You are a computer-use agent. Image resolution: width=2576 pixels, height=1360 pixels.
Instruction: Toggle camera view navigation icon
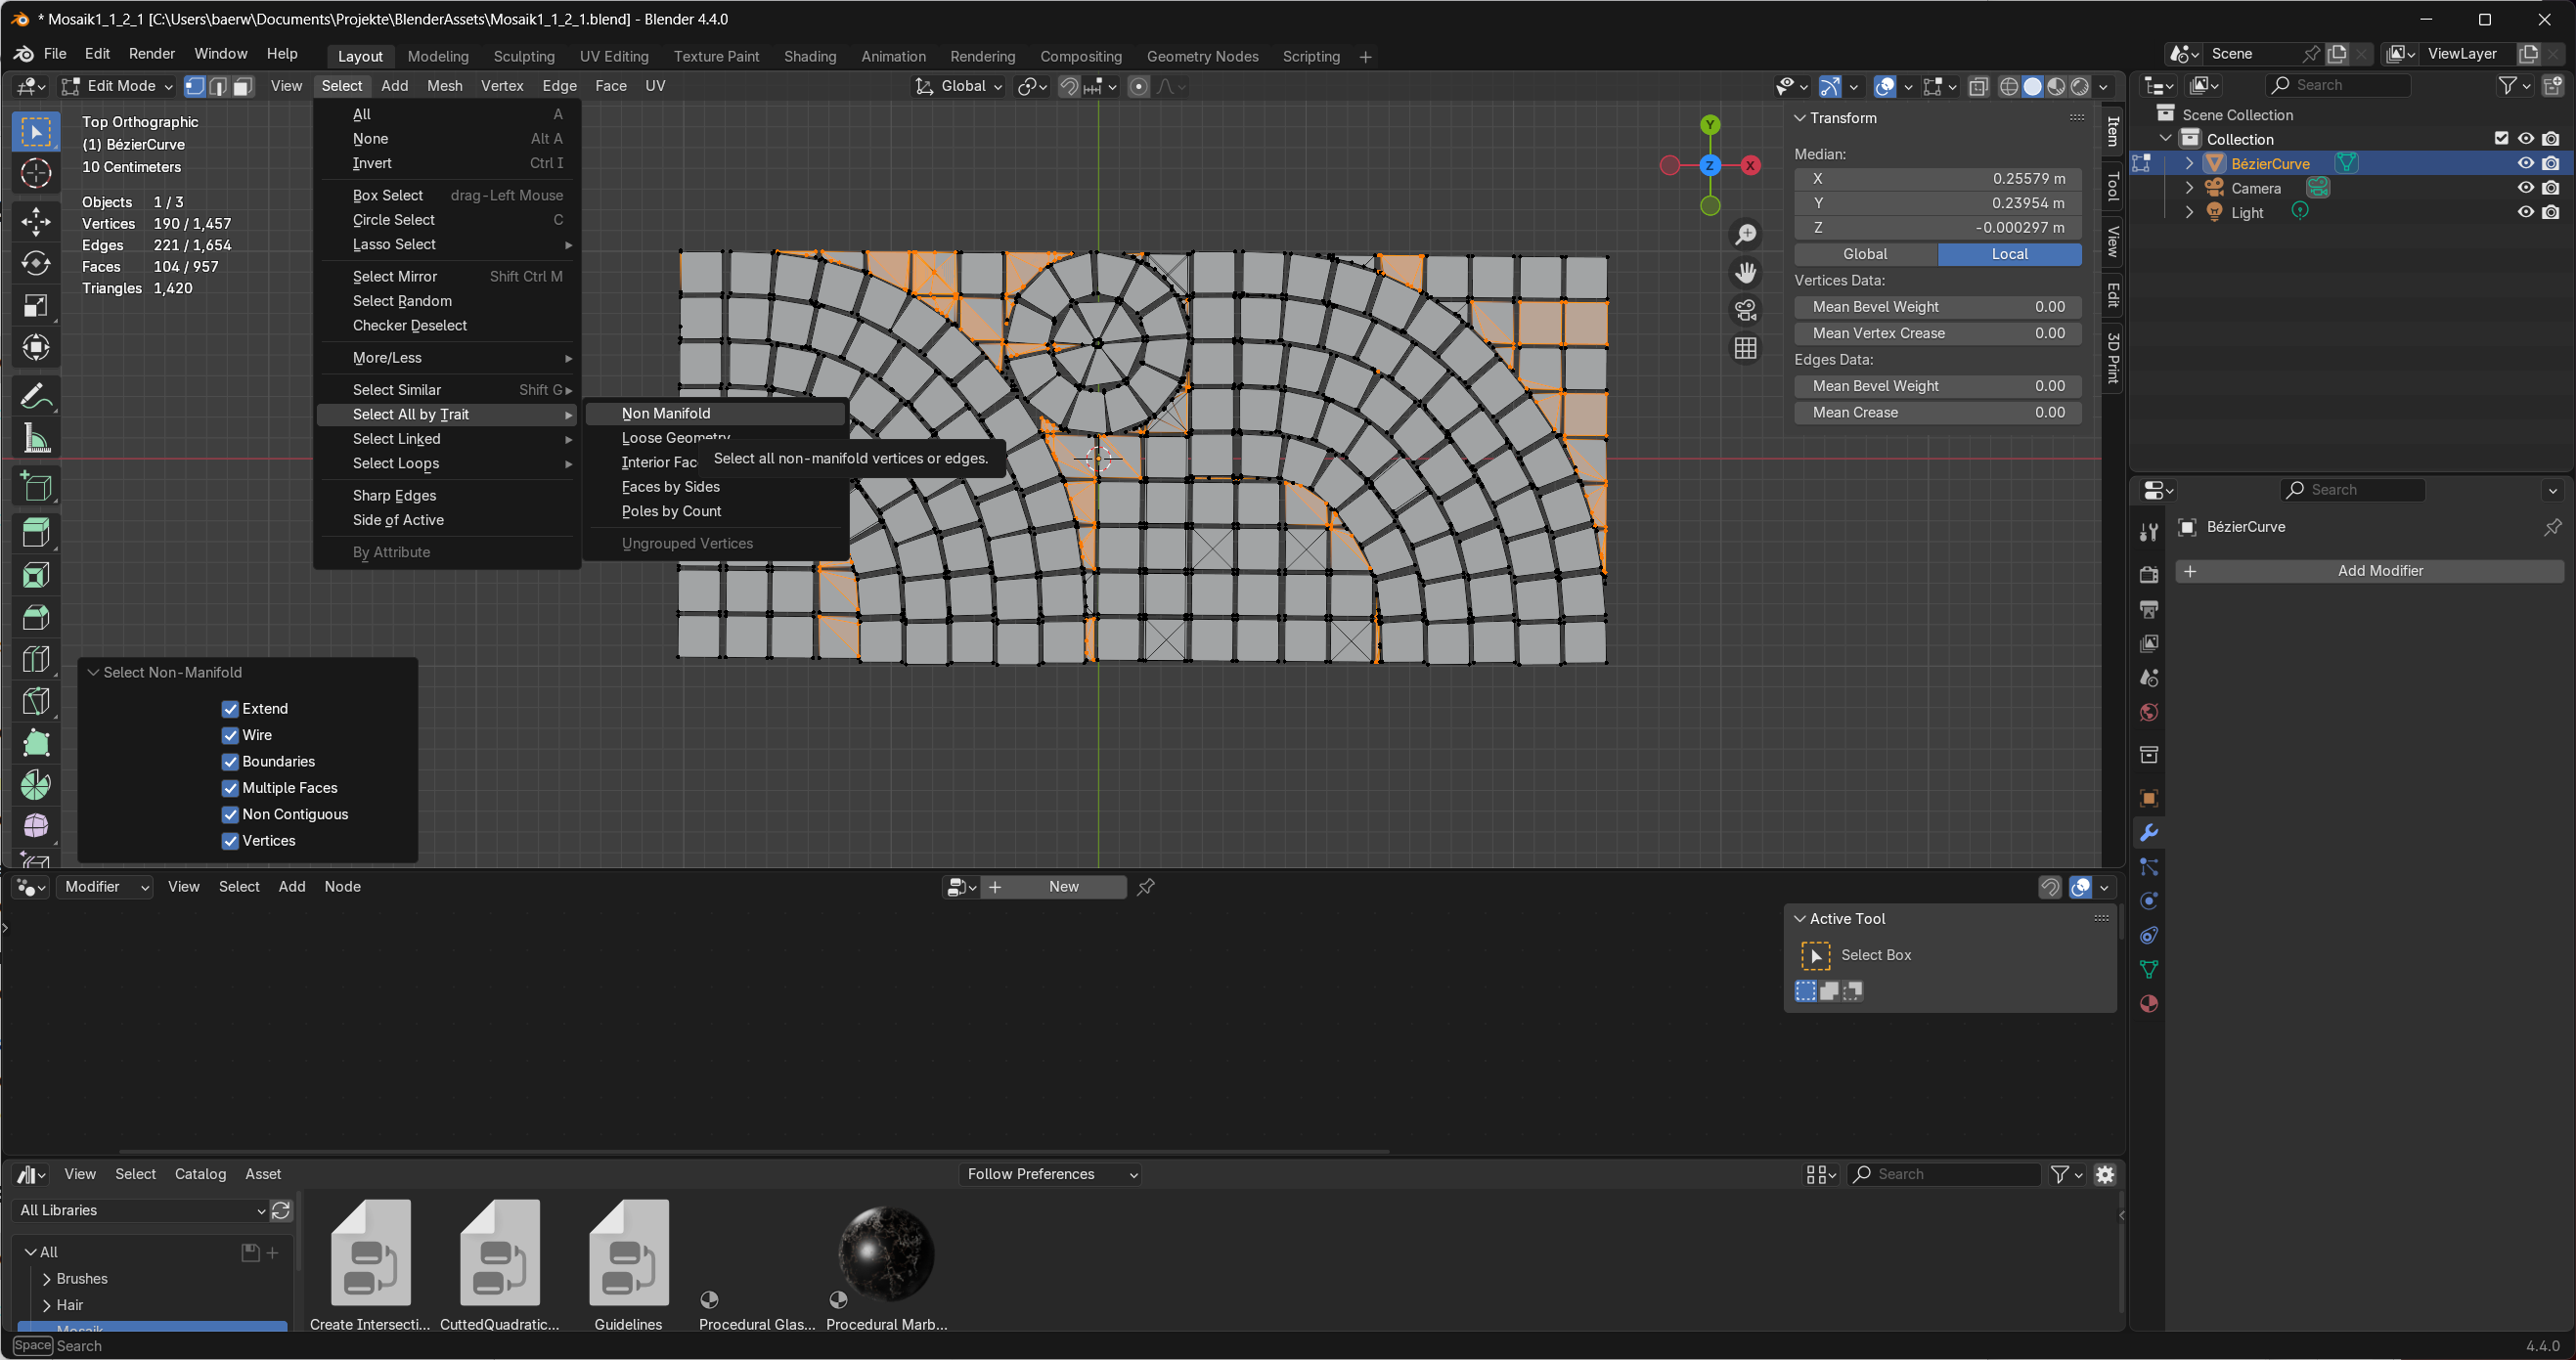1746,310
